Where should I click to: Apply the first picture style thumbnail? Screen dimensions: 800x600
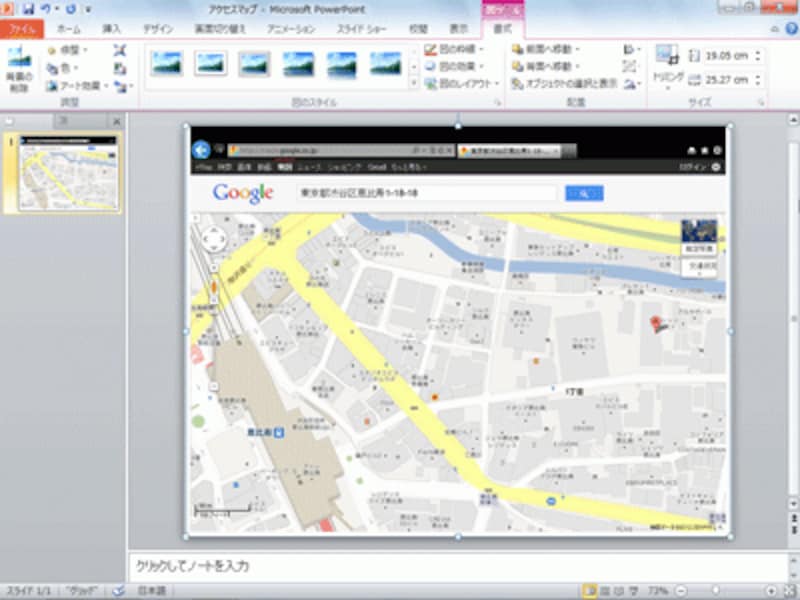[x=167, y=64]
